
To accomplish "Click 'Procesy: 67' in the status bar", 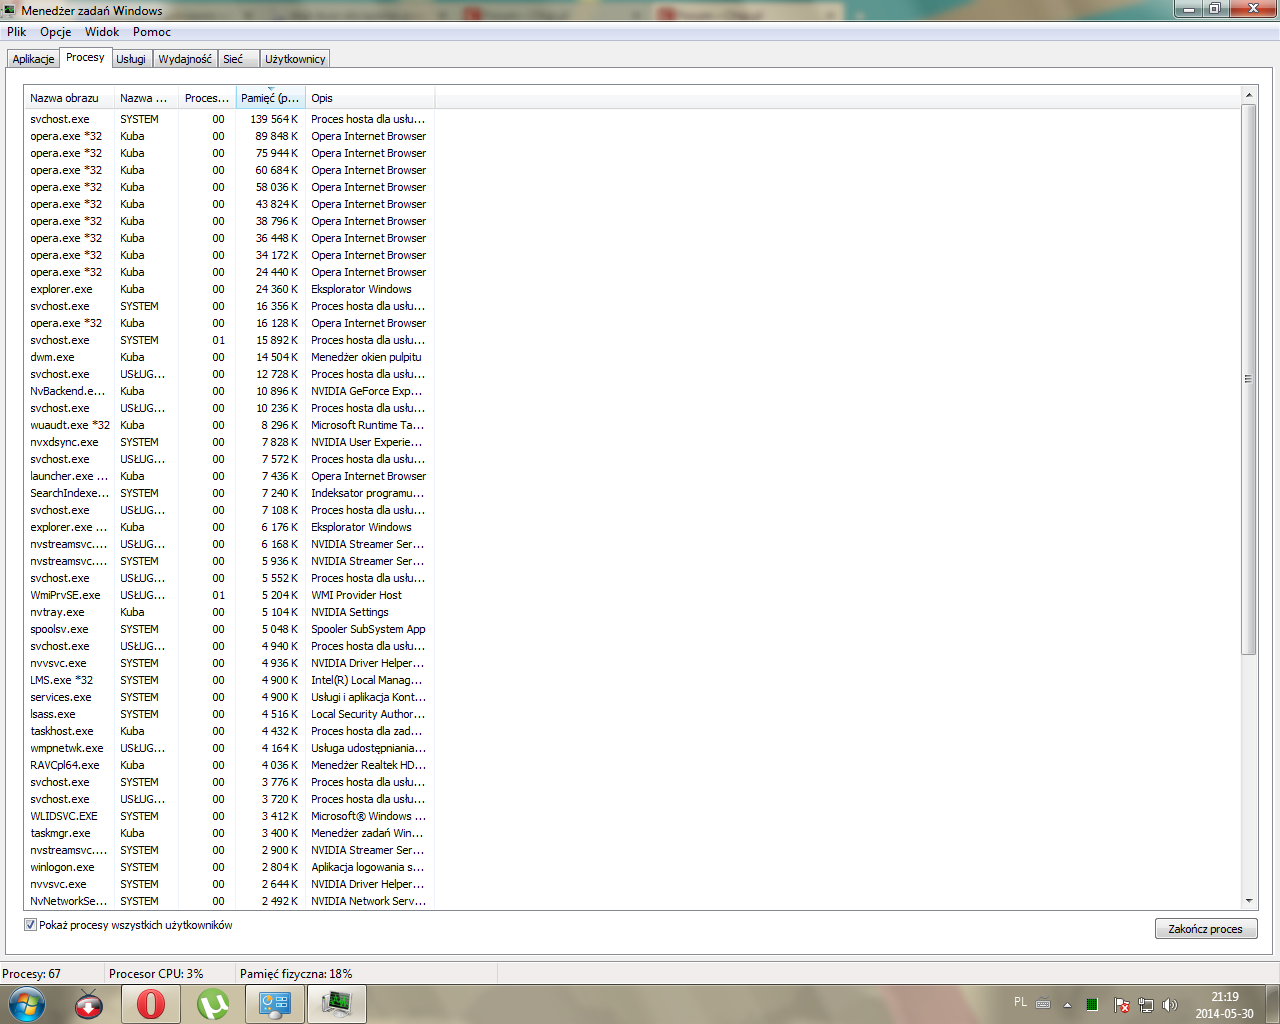I will [x=32, y=974].
